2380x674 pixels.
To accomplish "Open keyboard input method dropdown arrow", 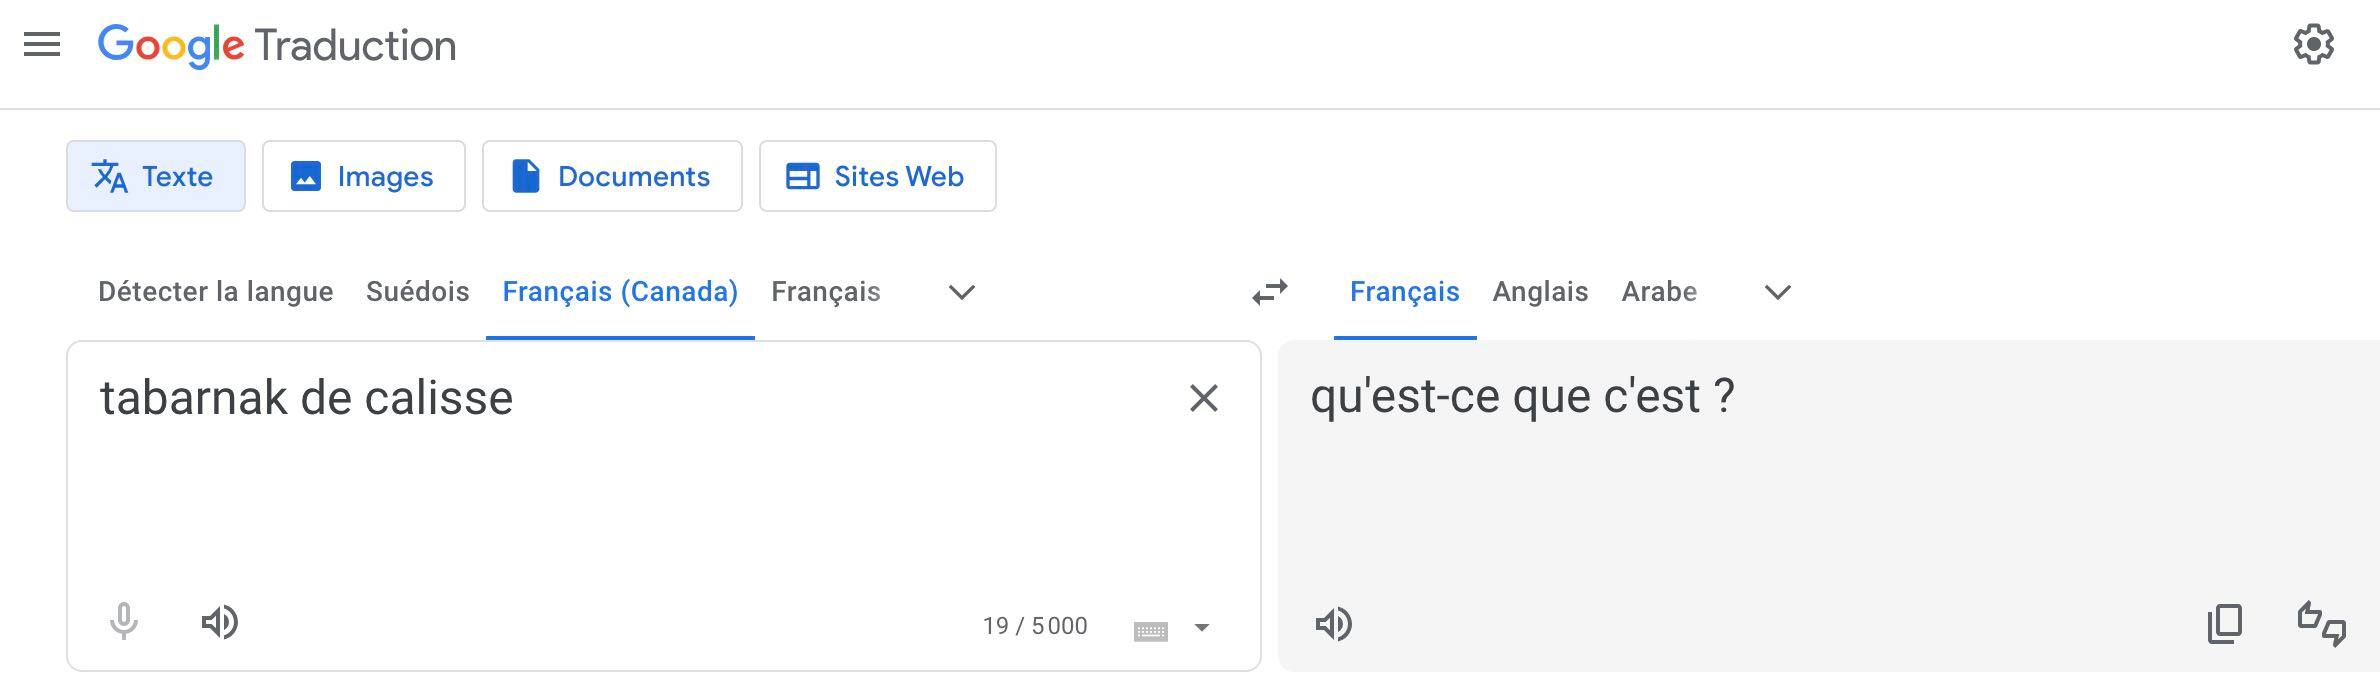I will [x=1202, y=628].
